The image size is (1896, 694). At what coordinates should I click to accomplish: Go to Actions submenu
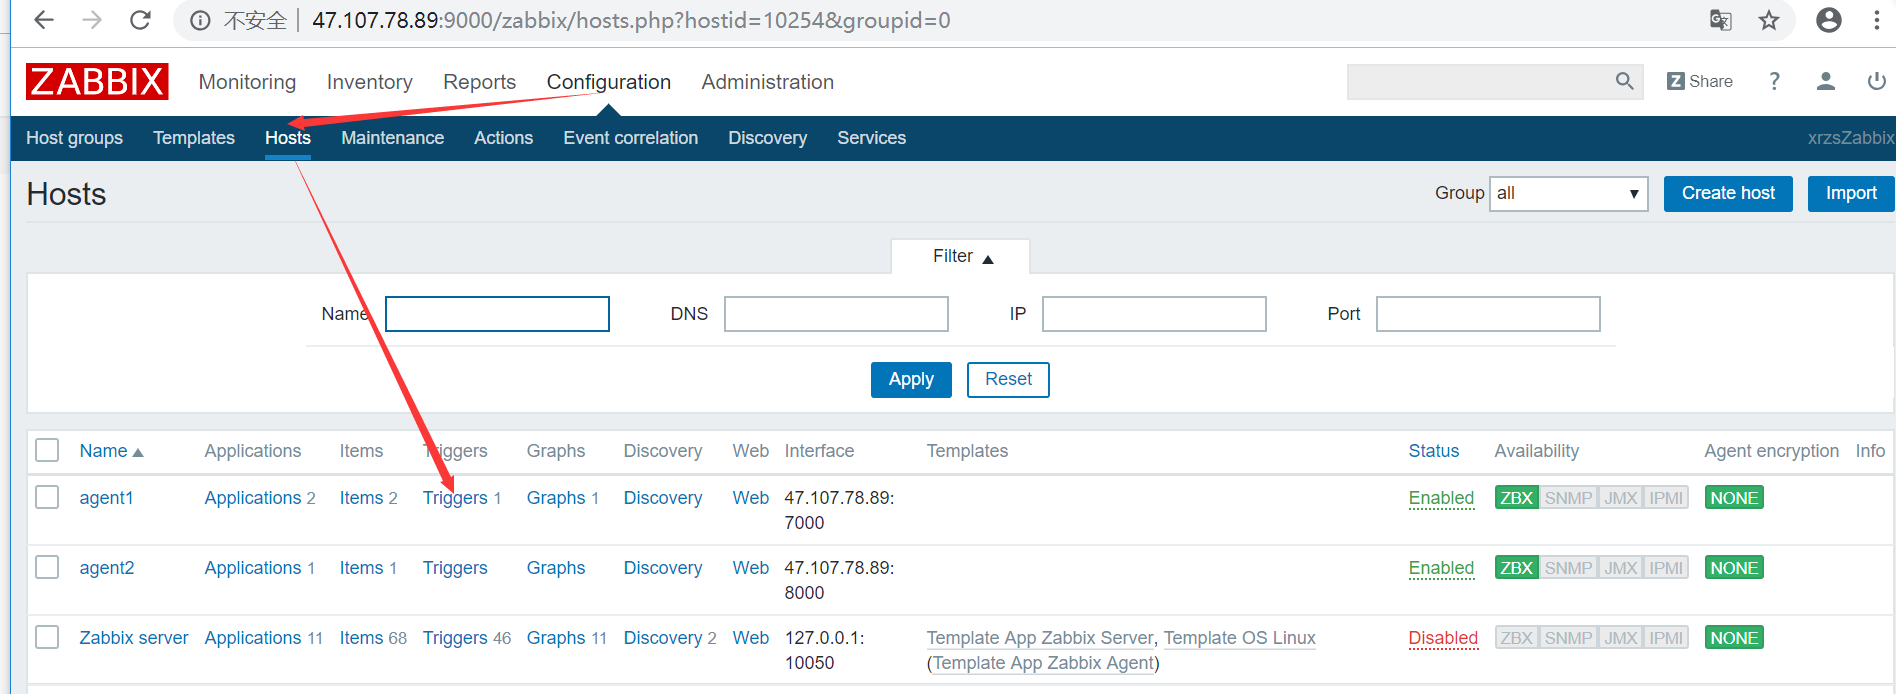pyautogui.click(x=503, y=138)
